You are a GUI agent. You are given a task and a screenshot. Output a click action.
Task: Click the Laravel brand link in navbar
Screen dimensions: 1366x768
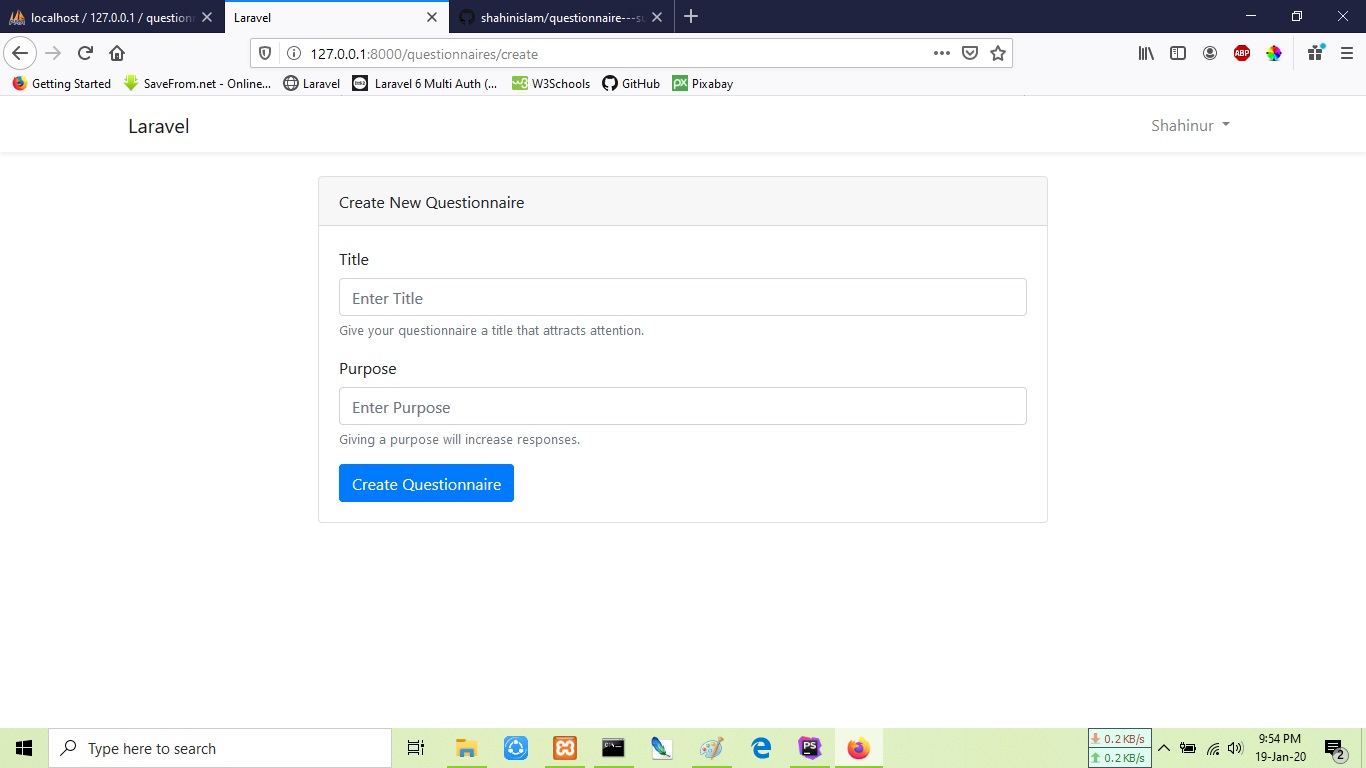(x=158, y=125)
